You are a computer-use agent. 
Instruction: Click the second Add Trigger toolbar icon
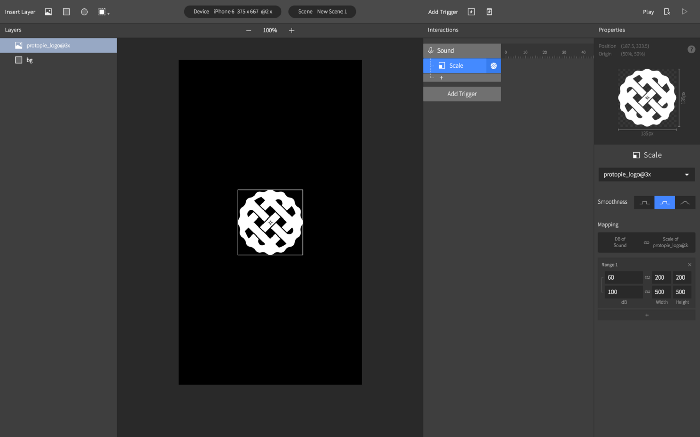point(489,12)
